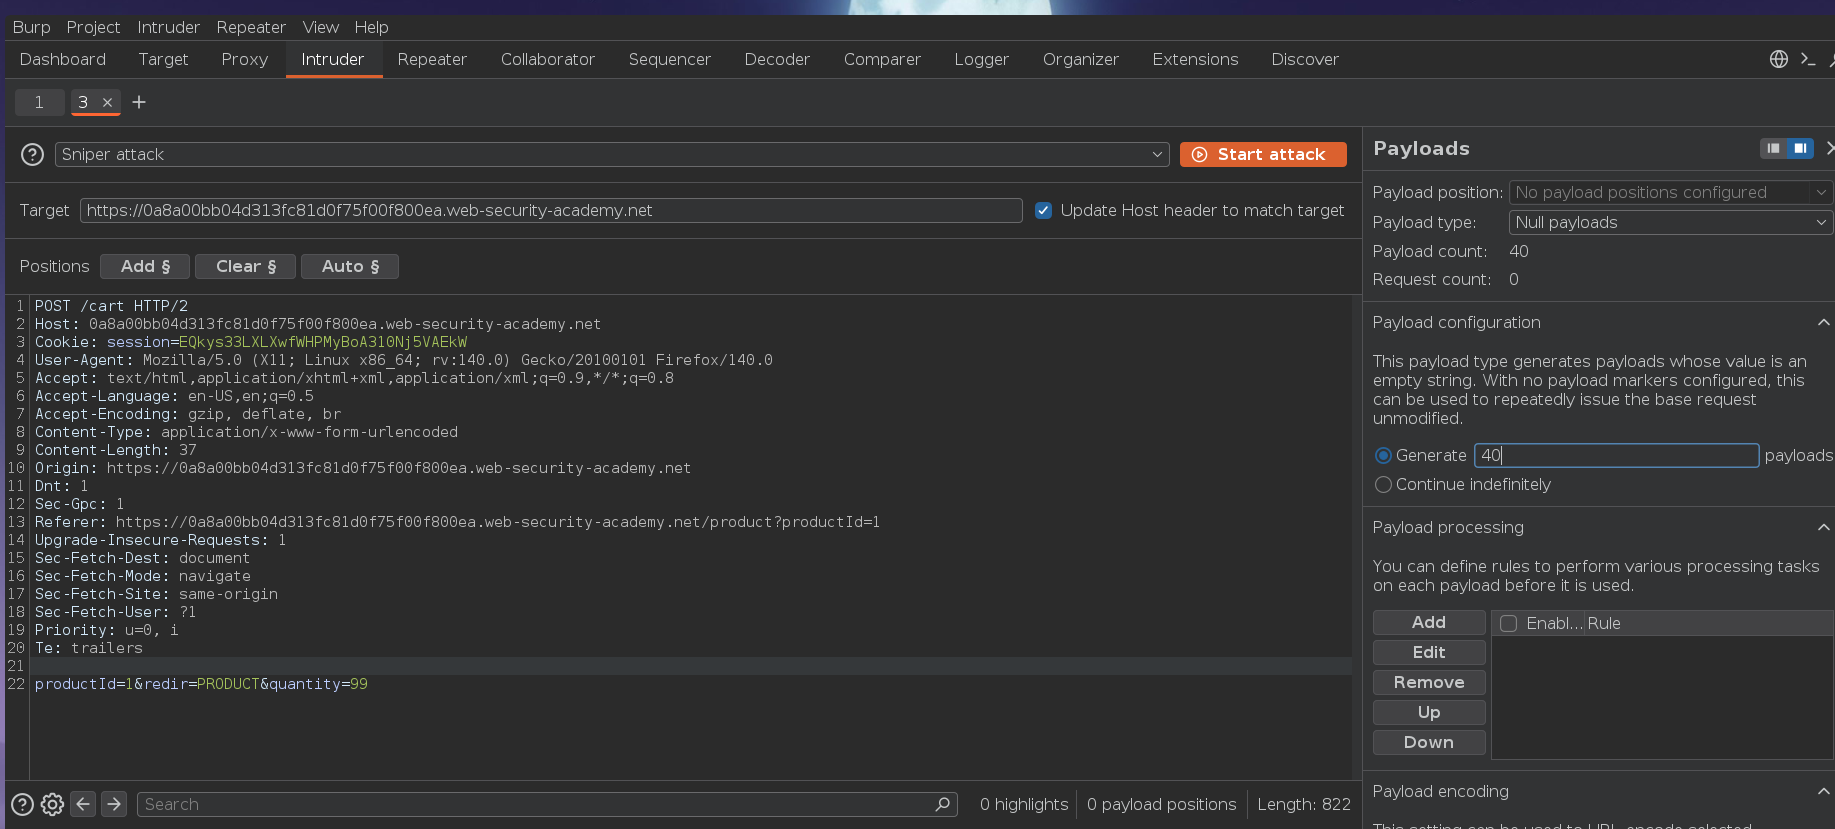Image resolution: width=1835 pixels, height=829 pixels.
Task: Click the search magnifier icon
Action: coord(942,804)
